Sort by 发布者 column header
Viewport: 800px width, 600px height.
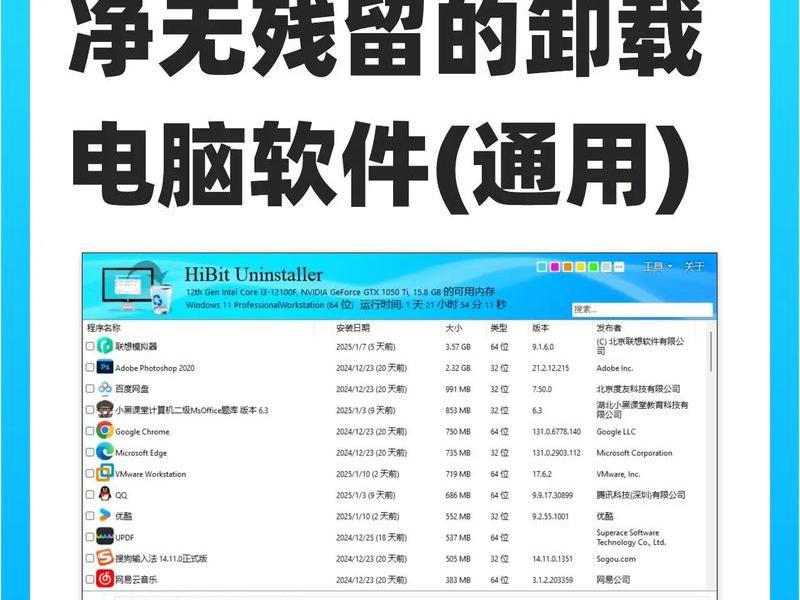click(x=609, y=328)
